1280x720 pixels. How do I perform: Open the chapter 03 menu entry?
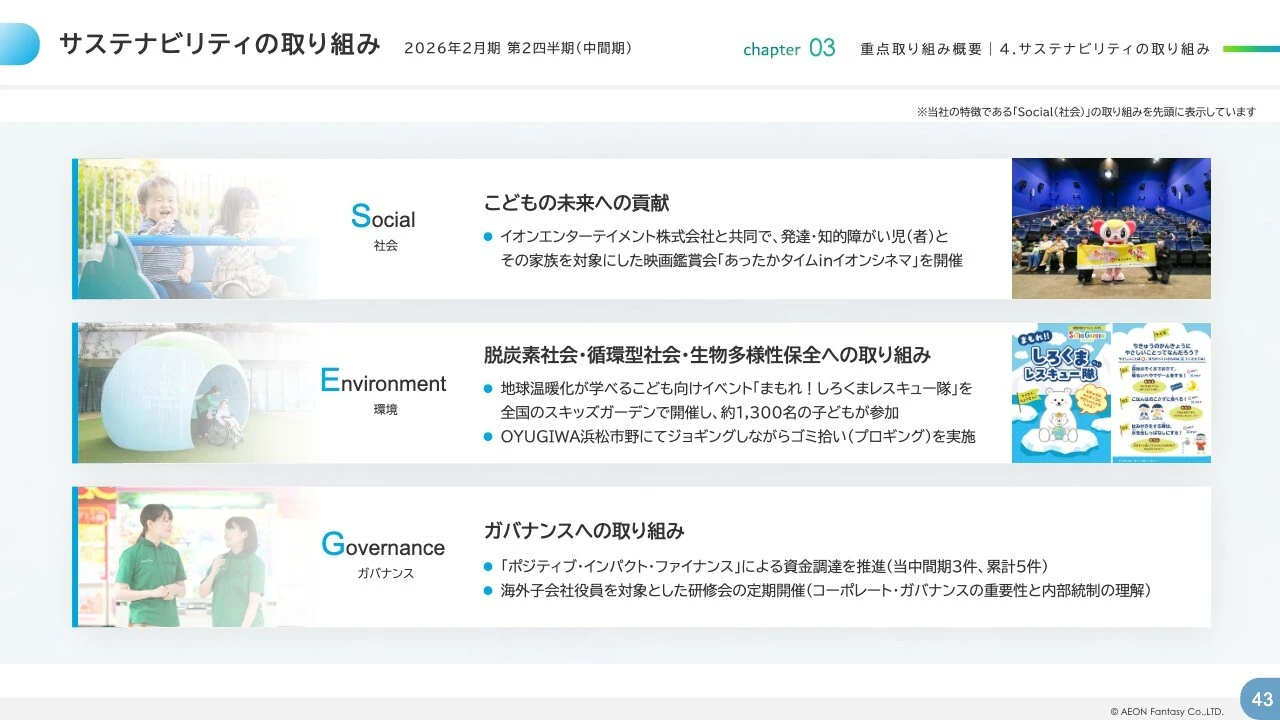[x=790, y=48]
